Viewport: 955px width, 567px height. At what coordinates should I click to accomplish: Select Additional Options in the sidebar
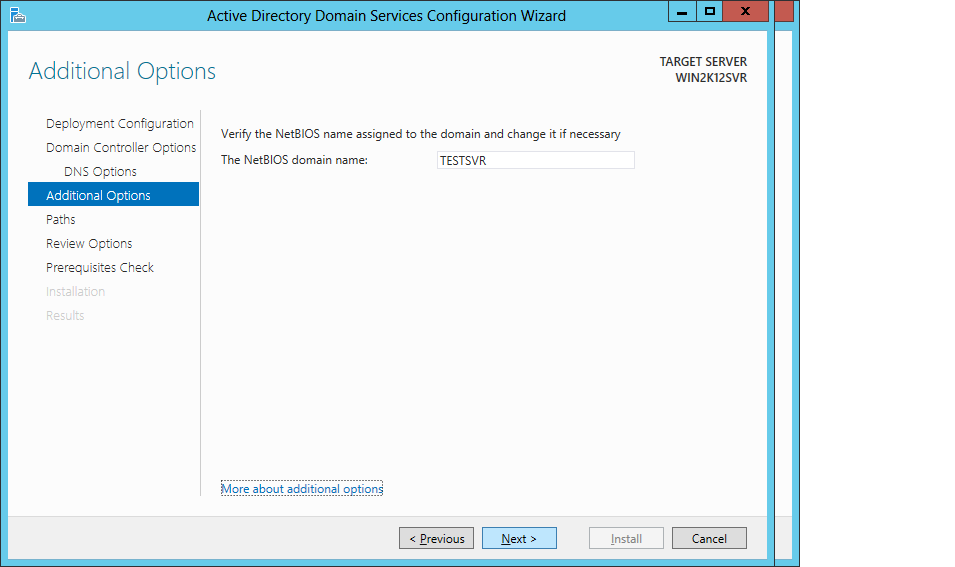pyautogui.click(x=113, y=194)
